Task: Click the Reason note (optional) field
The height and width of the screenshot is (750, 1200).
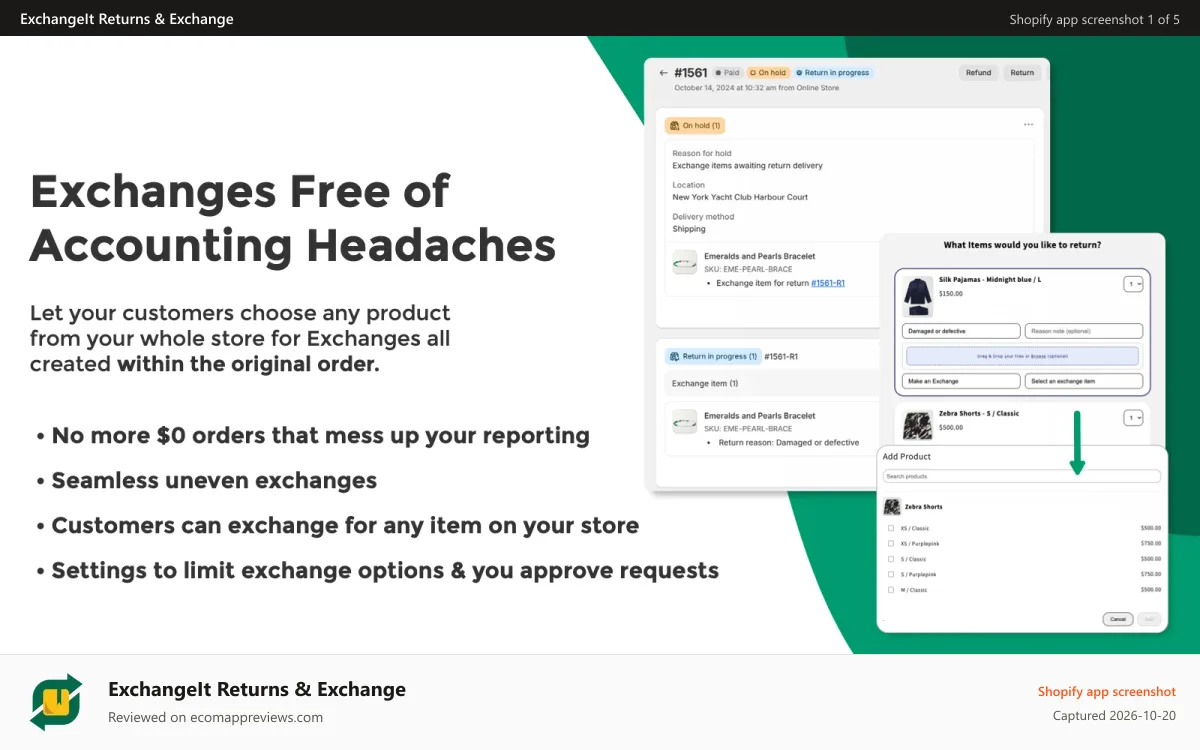Action: 1084,331
